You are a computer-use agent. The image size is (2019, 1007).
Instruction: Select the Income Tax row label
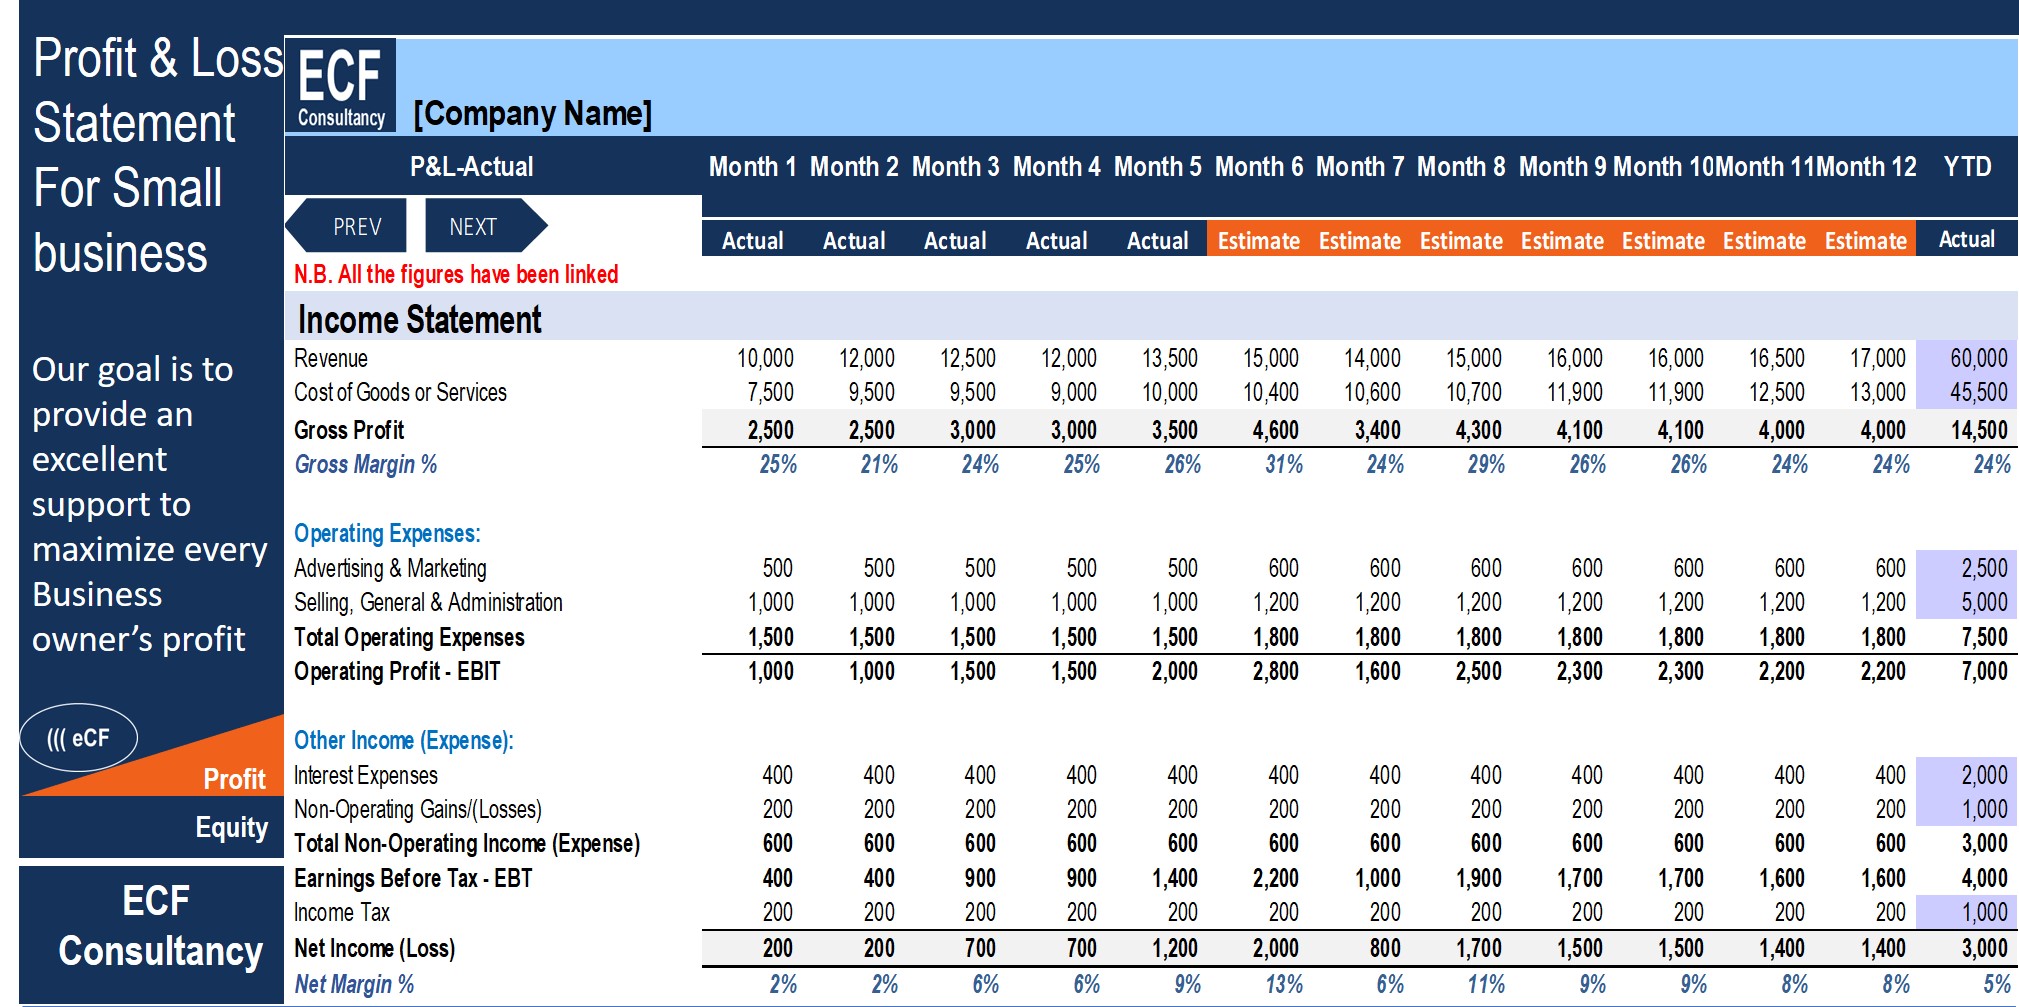(x=342, y=913)
